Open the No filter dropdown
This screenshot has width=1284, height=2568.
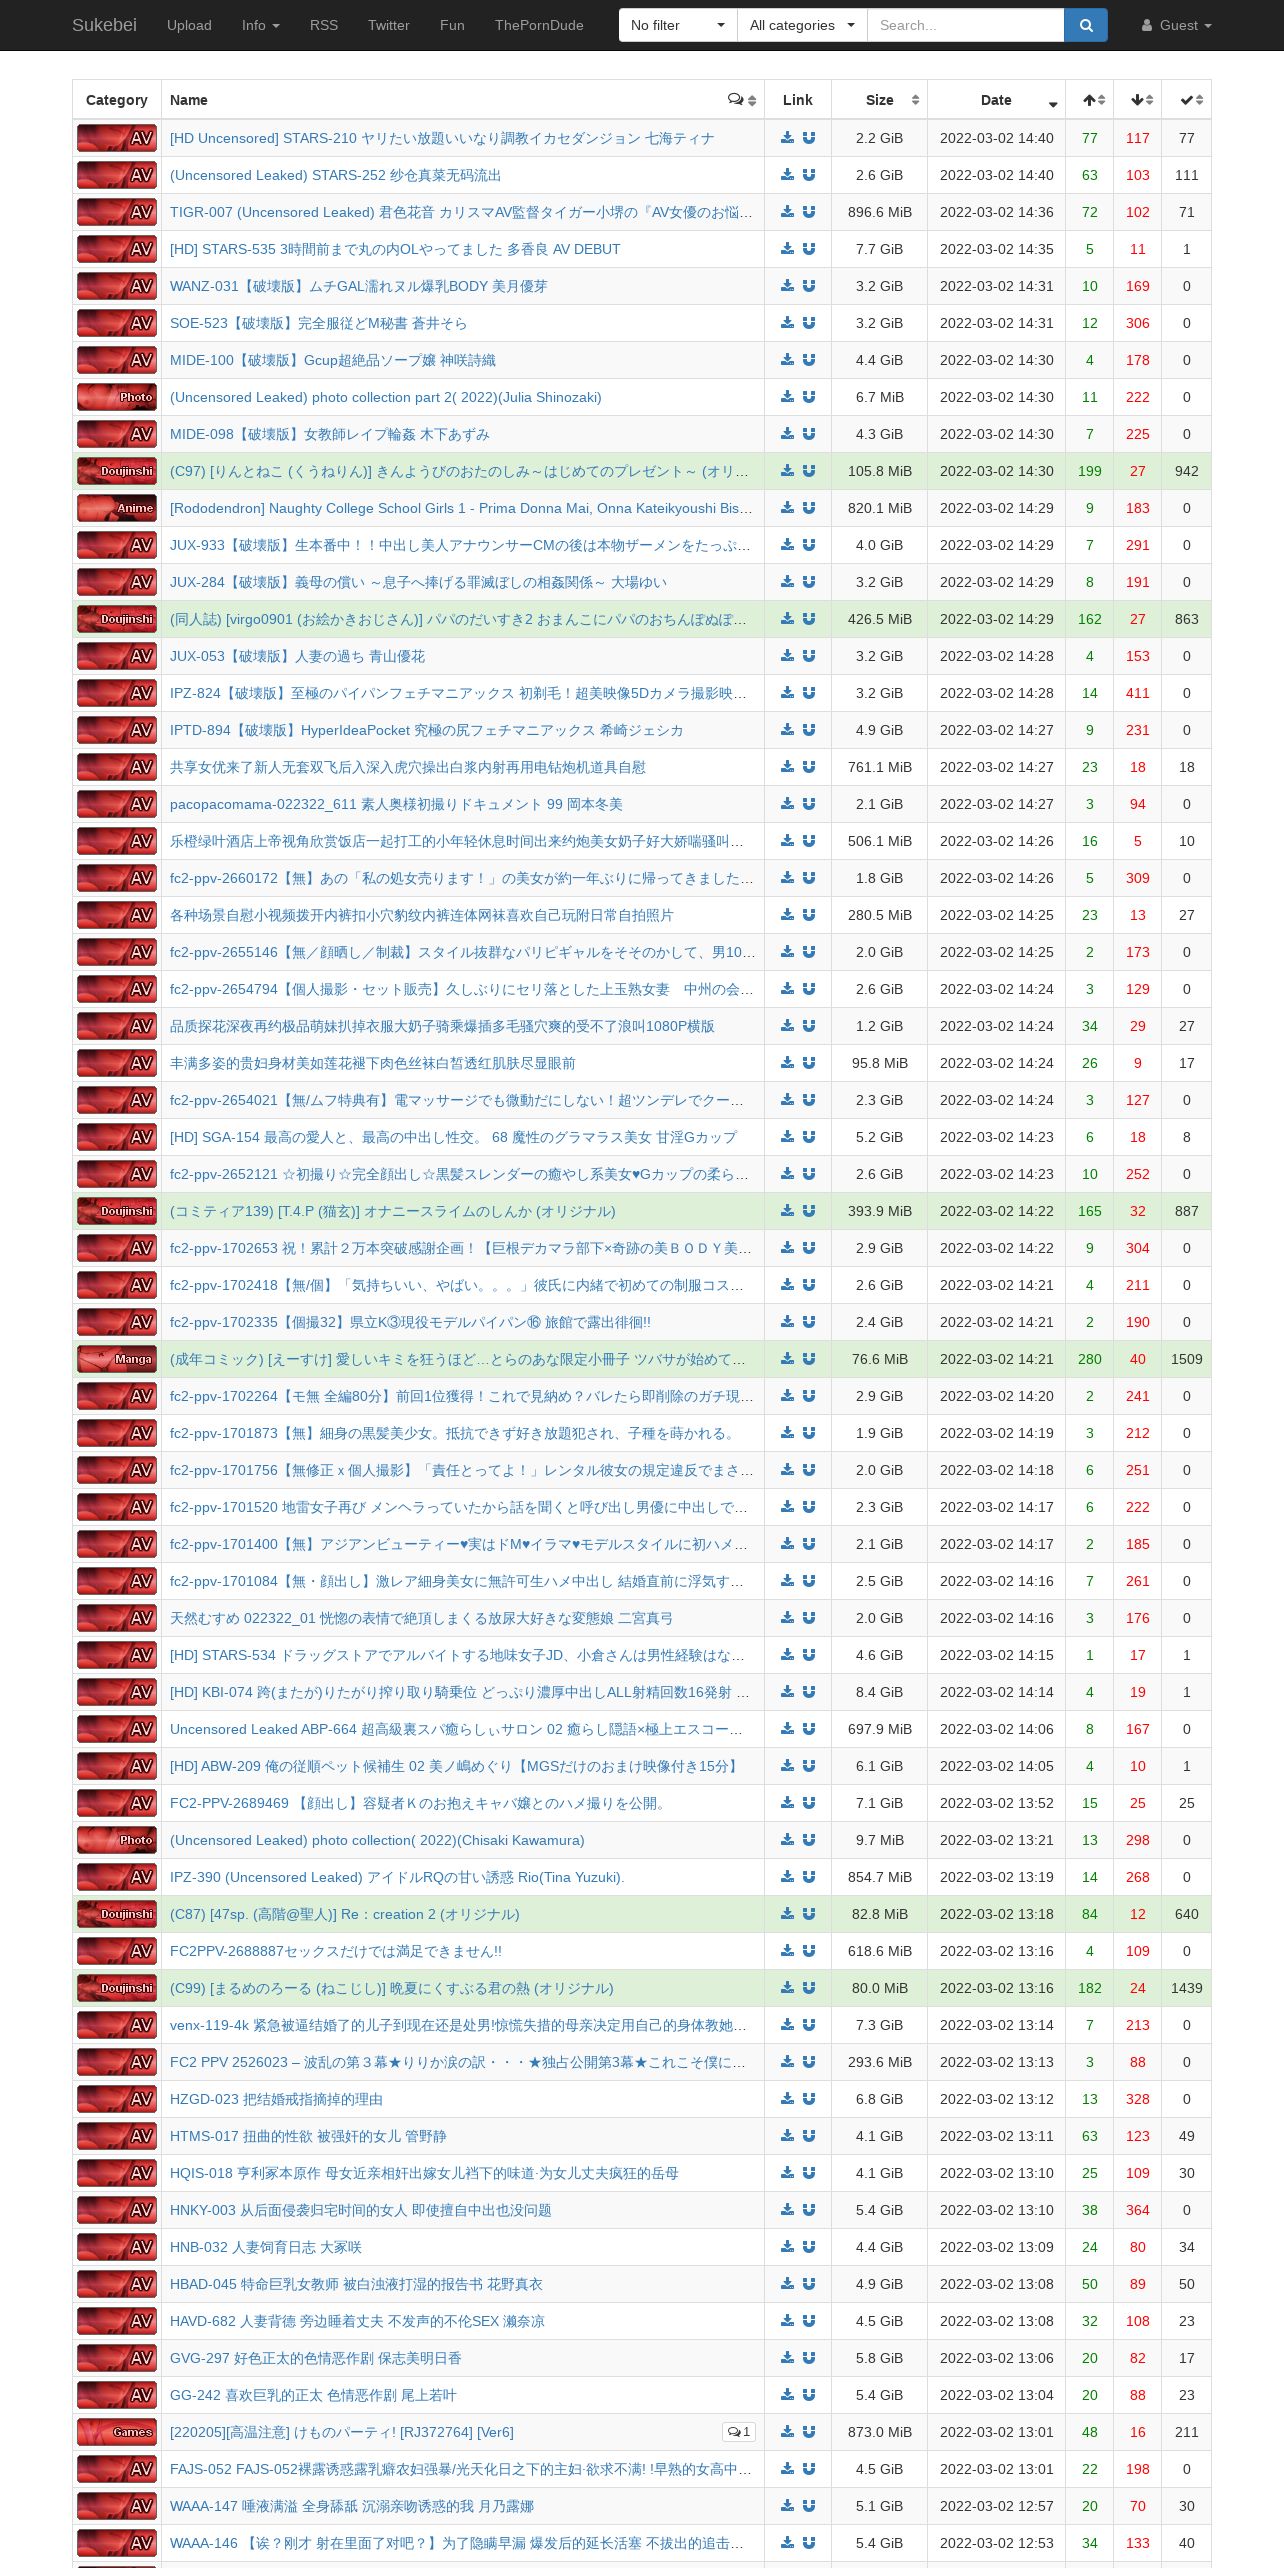click(678, 25)
